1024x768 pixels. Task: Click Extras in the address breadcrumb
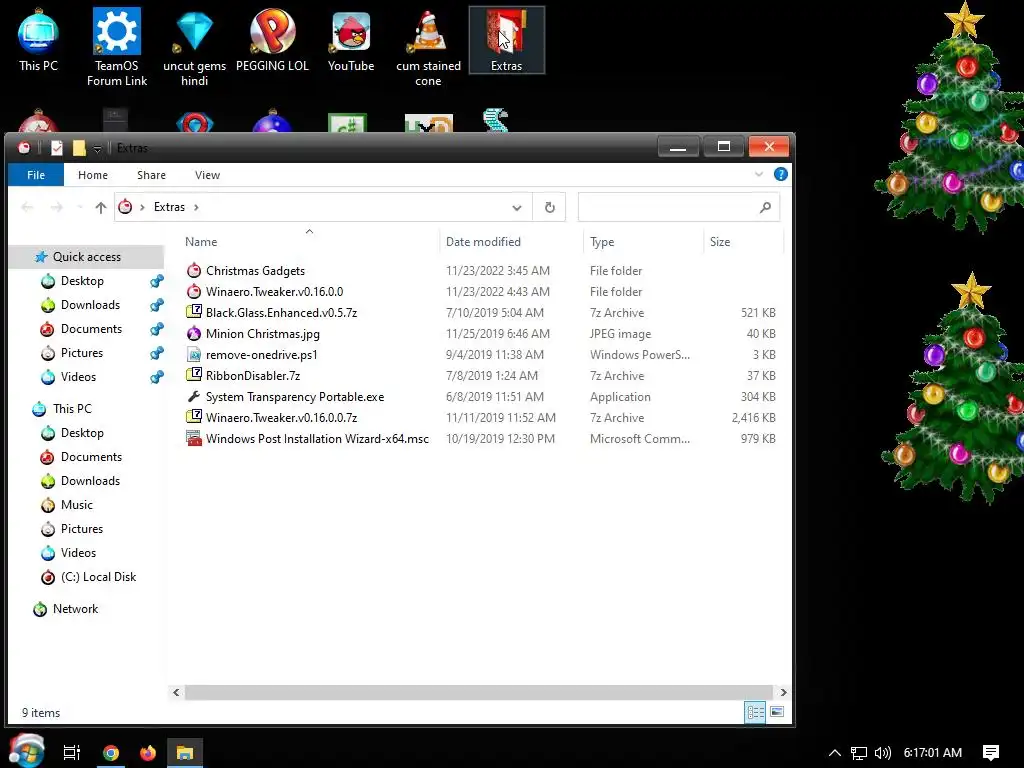pos(169,207)
